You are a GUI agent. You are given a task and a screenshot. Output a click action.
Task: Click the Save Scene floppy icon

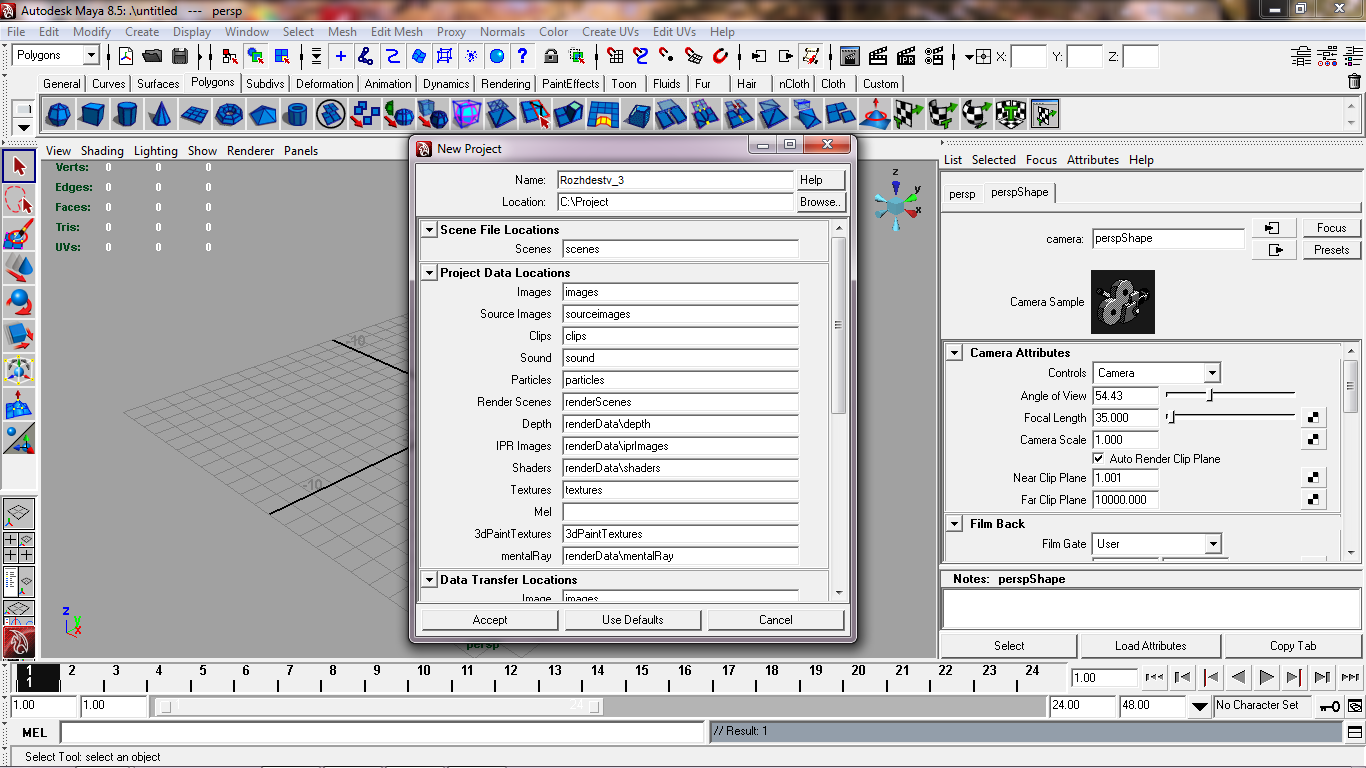(180, 56)
